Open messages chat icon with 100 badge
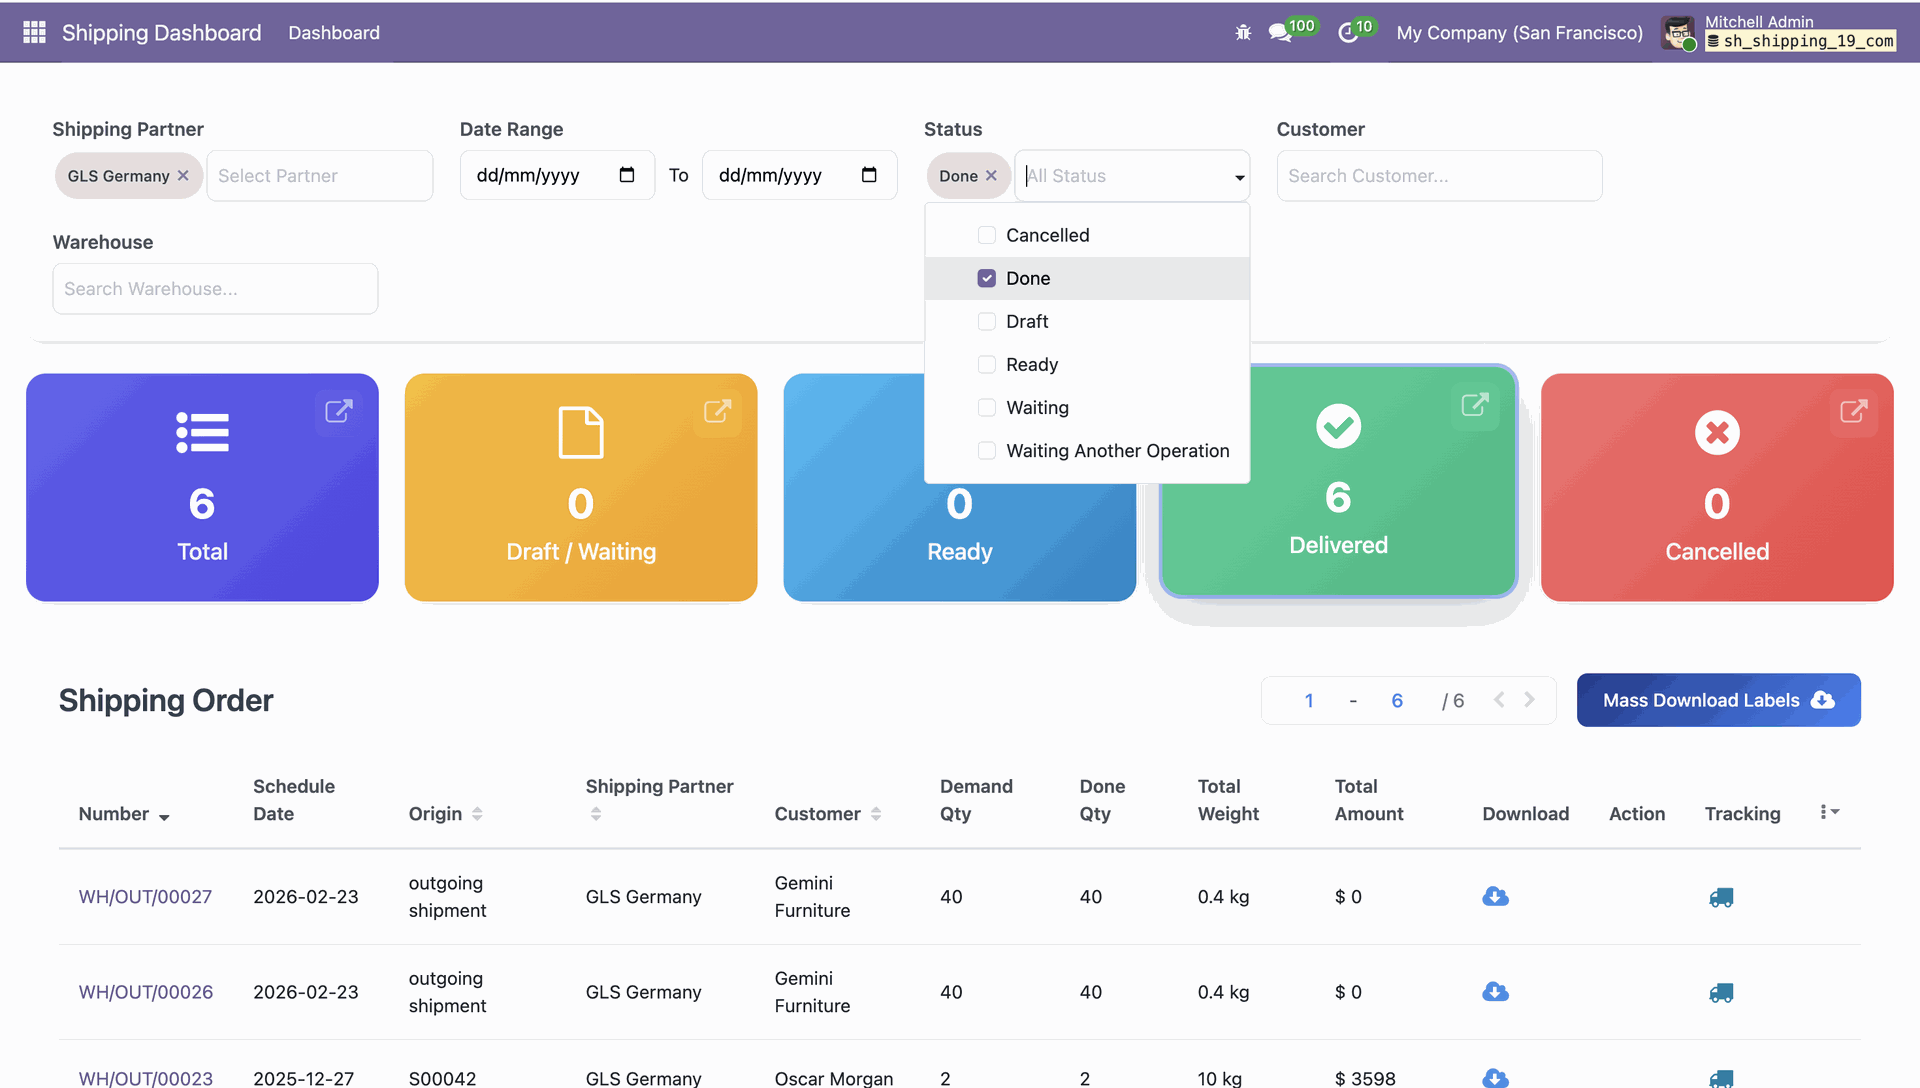Screen dimensions: 1920x1088 (1279, 33)
